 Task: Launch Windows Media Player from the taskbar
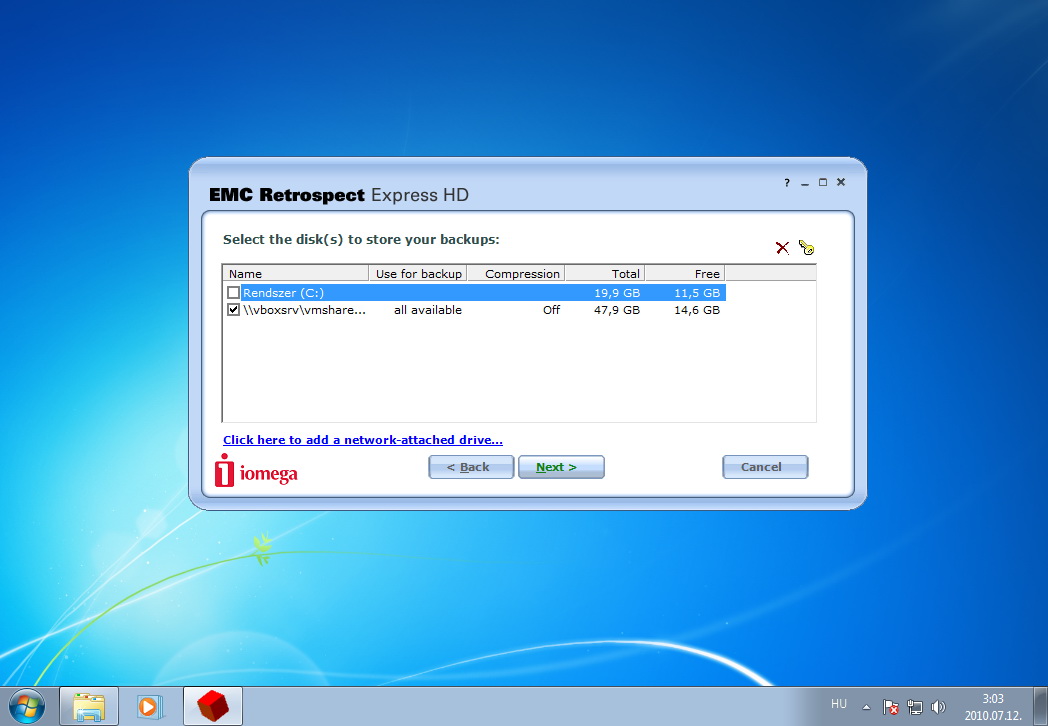click(x=149, y=706)
